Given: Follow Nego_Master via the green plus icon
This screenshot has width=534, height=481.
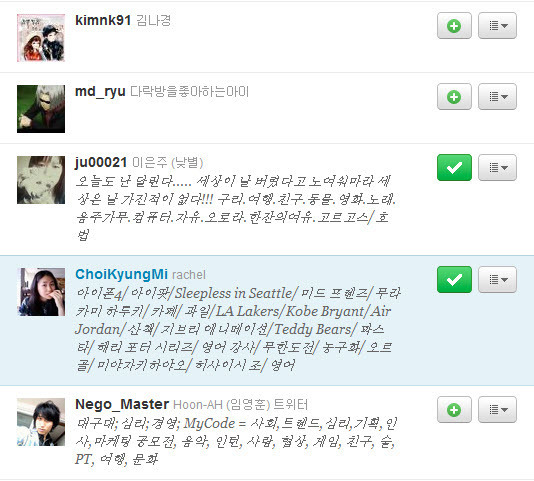Looking at the screenshot, I should (x=454, y=409).
